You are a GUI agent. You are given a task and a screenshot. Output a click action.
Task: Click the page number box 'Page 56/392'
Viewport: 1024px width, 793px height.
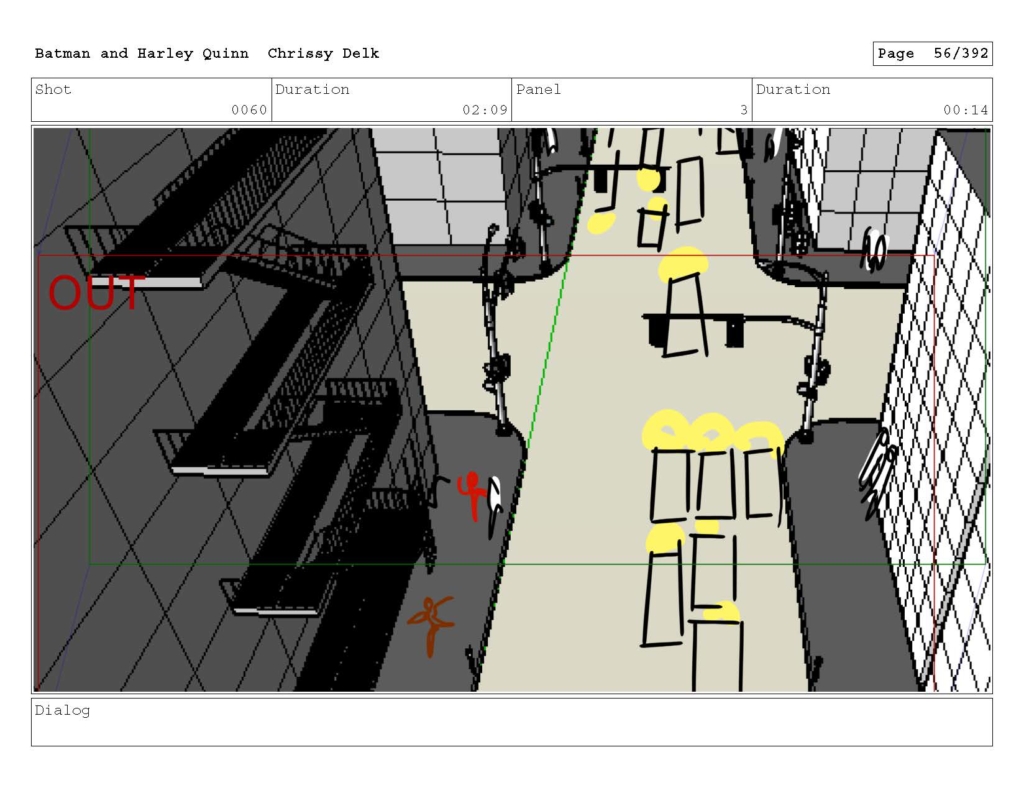pyautogui.click(x=933, y=54)
